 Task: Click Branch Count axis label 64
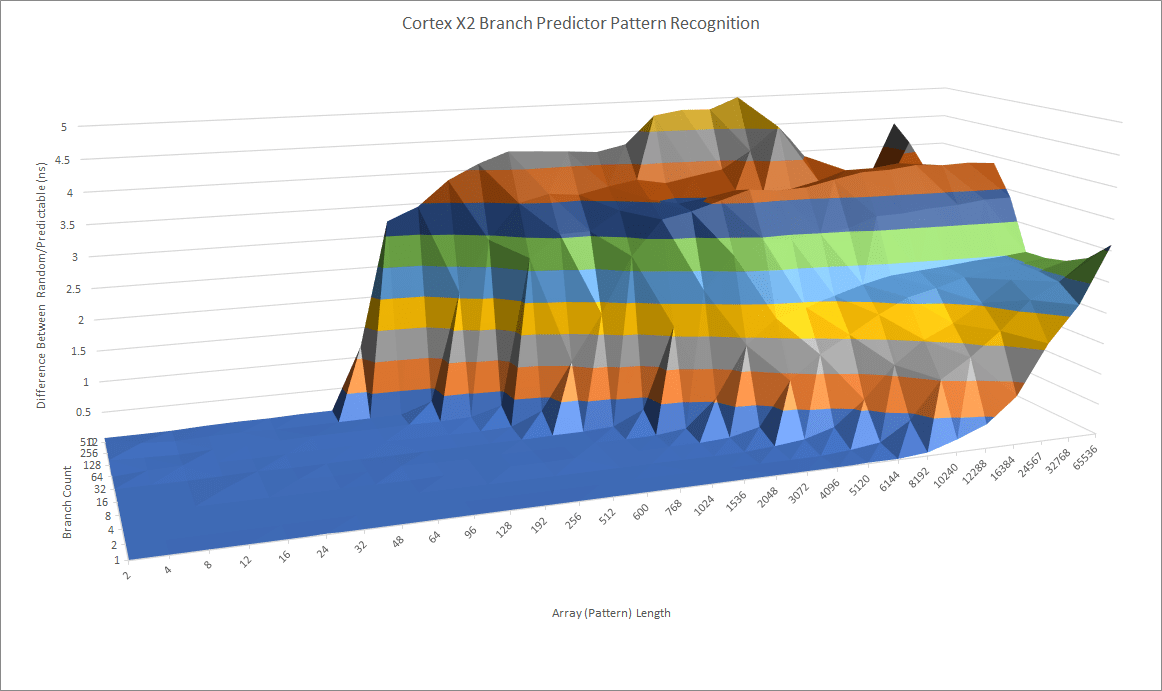[97, 477]
